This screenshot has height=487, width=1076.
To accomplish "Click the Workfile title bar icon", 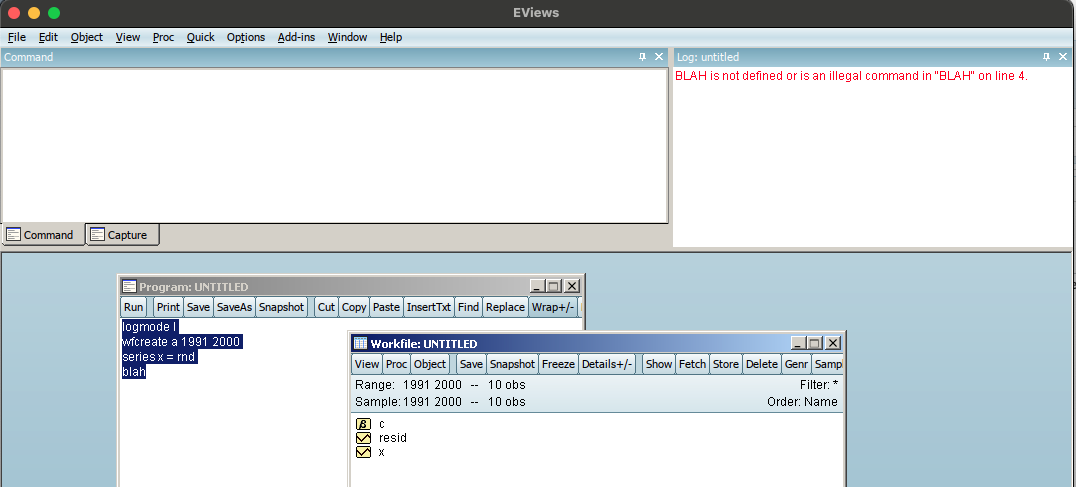I will [x=360, y=343].
